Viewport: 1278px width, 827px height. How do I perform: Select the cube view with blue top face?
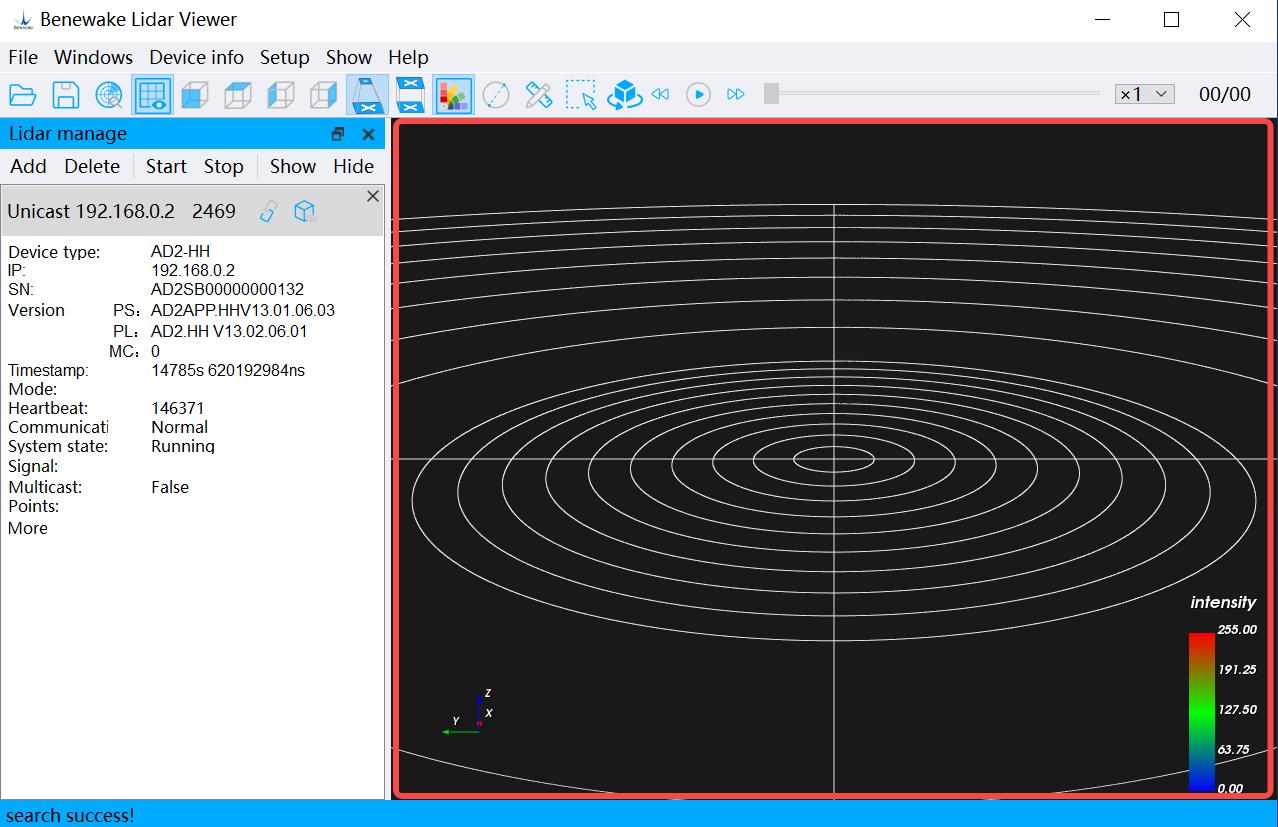pos(238,95)
